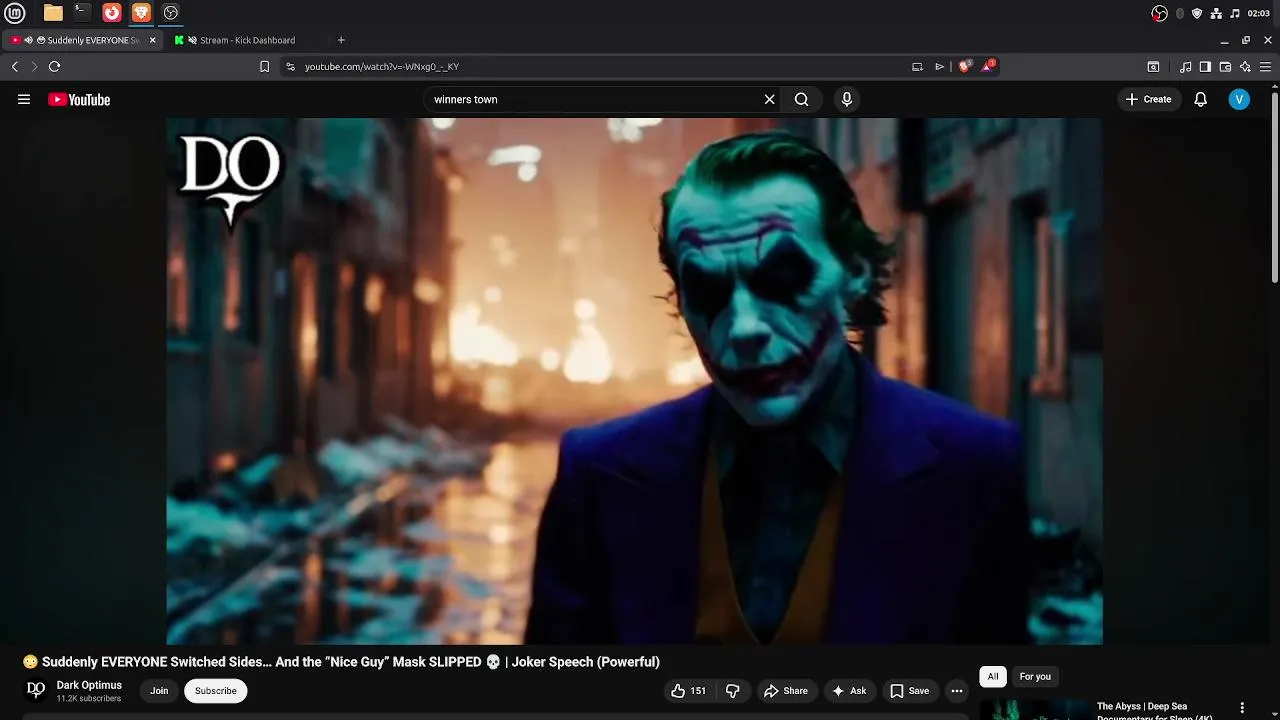This screenshot has height=720, width=1280.
Task: Open a new browser tab
Action: (x=341, y=40)
